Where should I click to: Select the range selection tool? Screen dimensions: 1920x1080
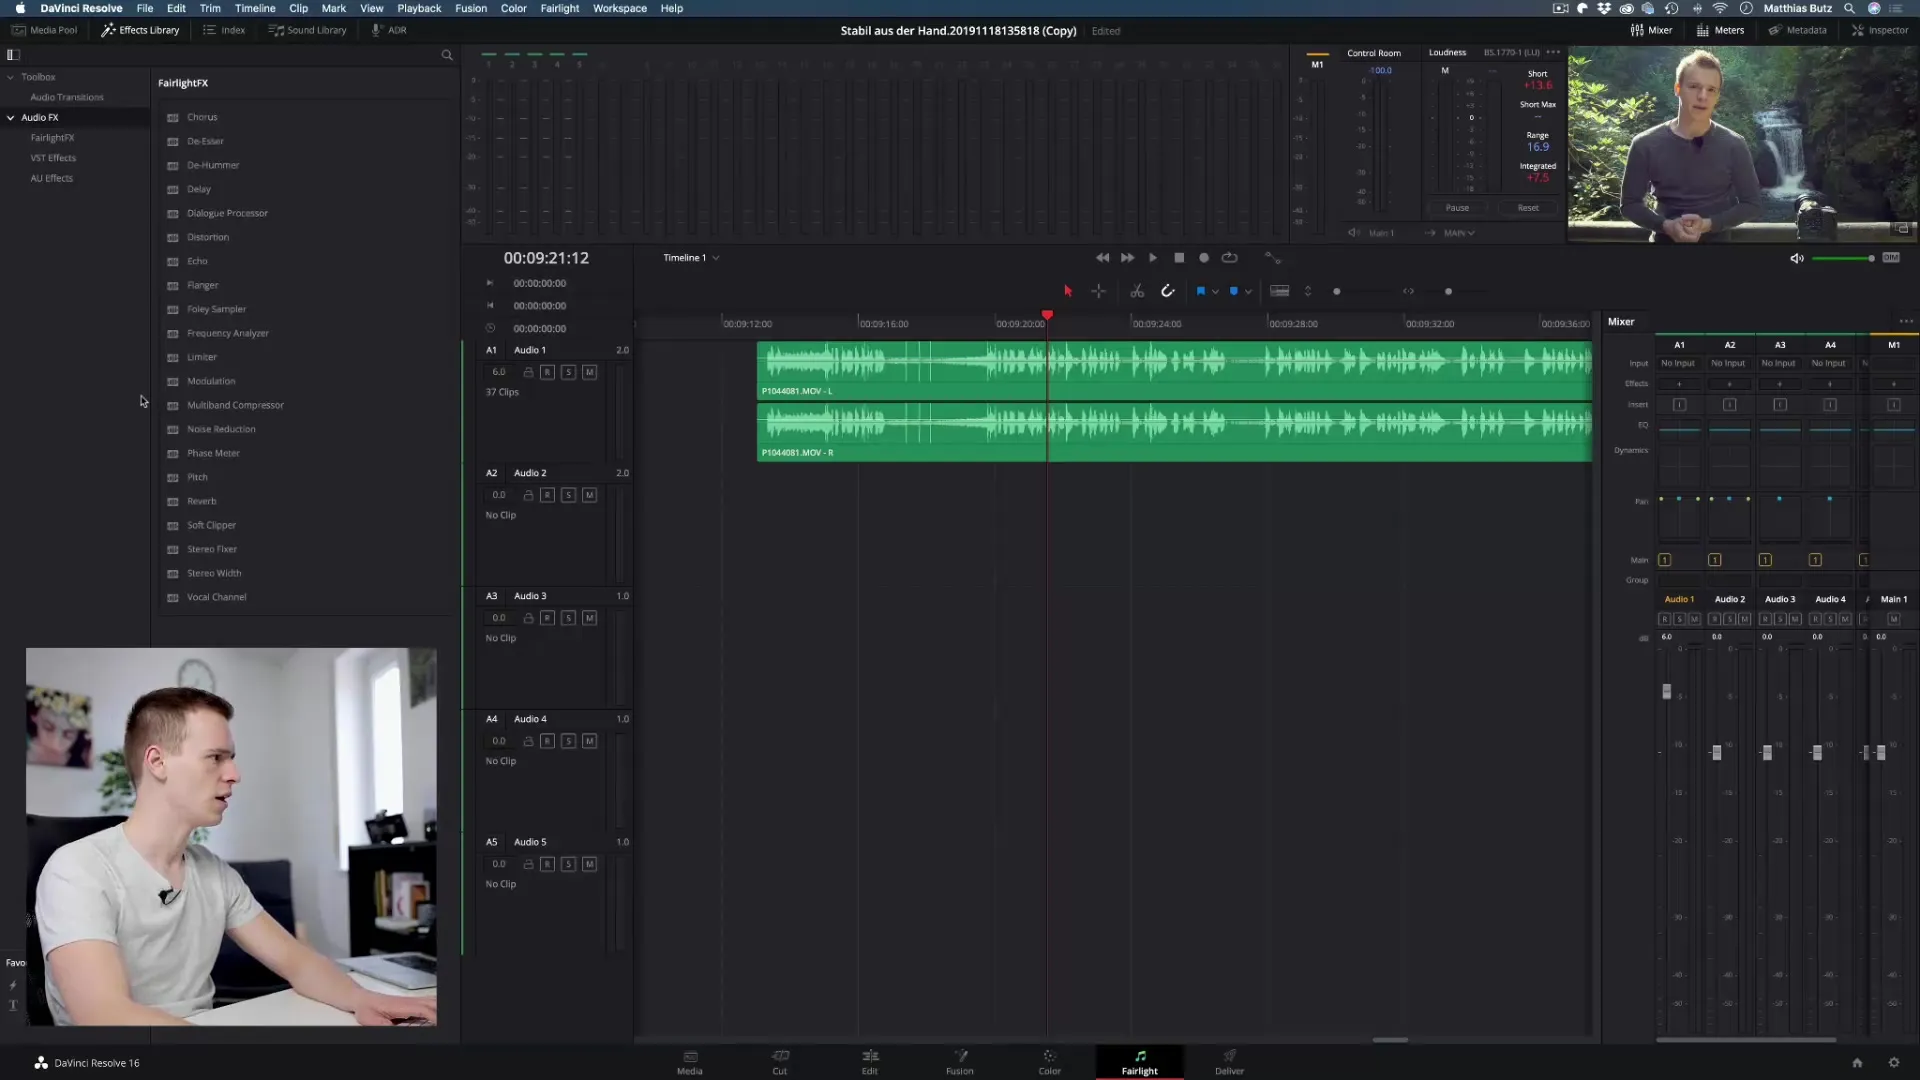click(1098, 291)
